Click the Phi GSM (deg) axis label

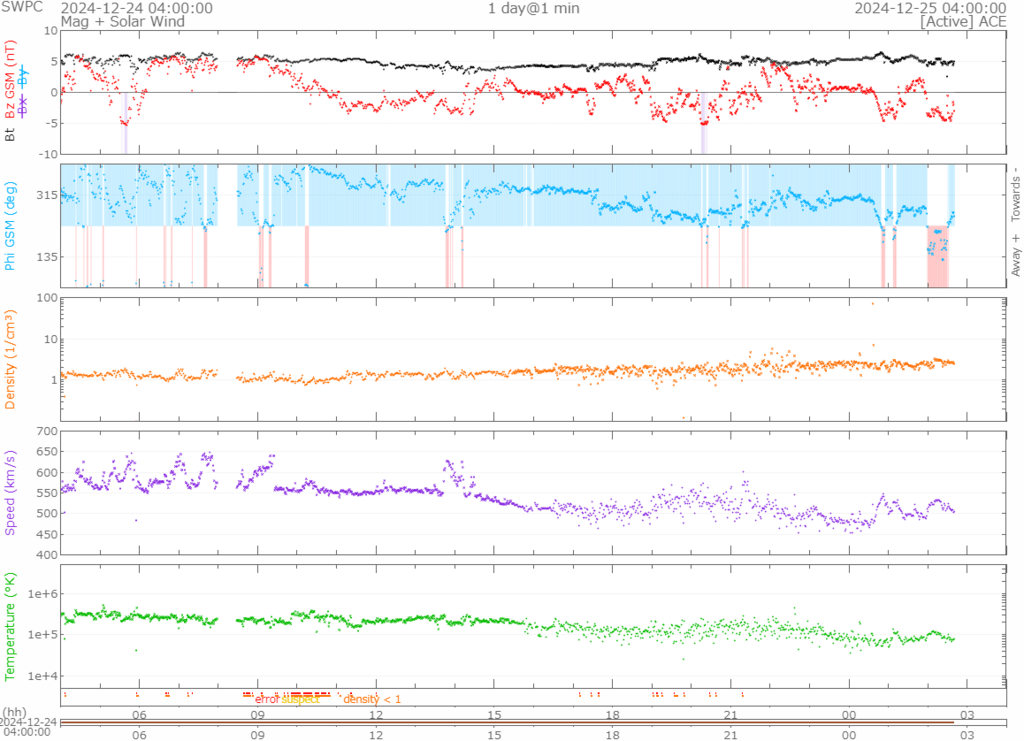pyautogui.click(x=10, y=226)
